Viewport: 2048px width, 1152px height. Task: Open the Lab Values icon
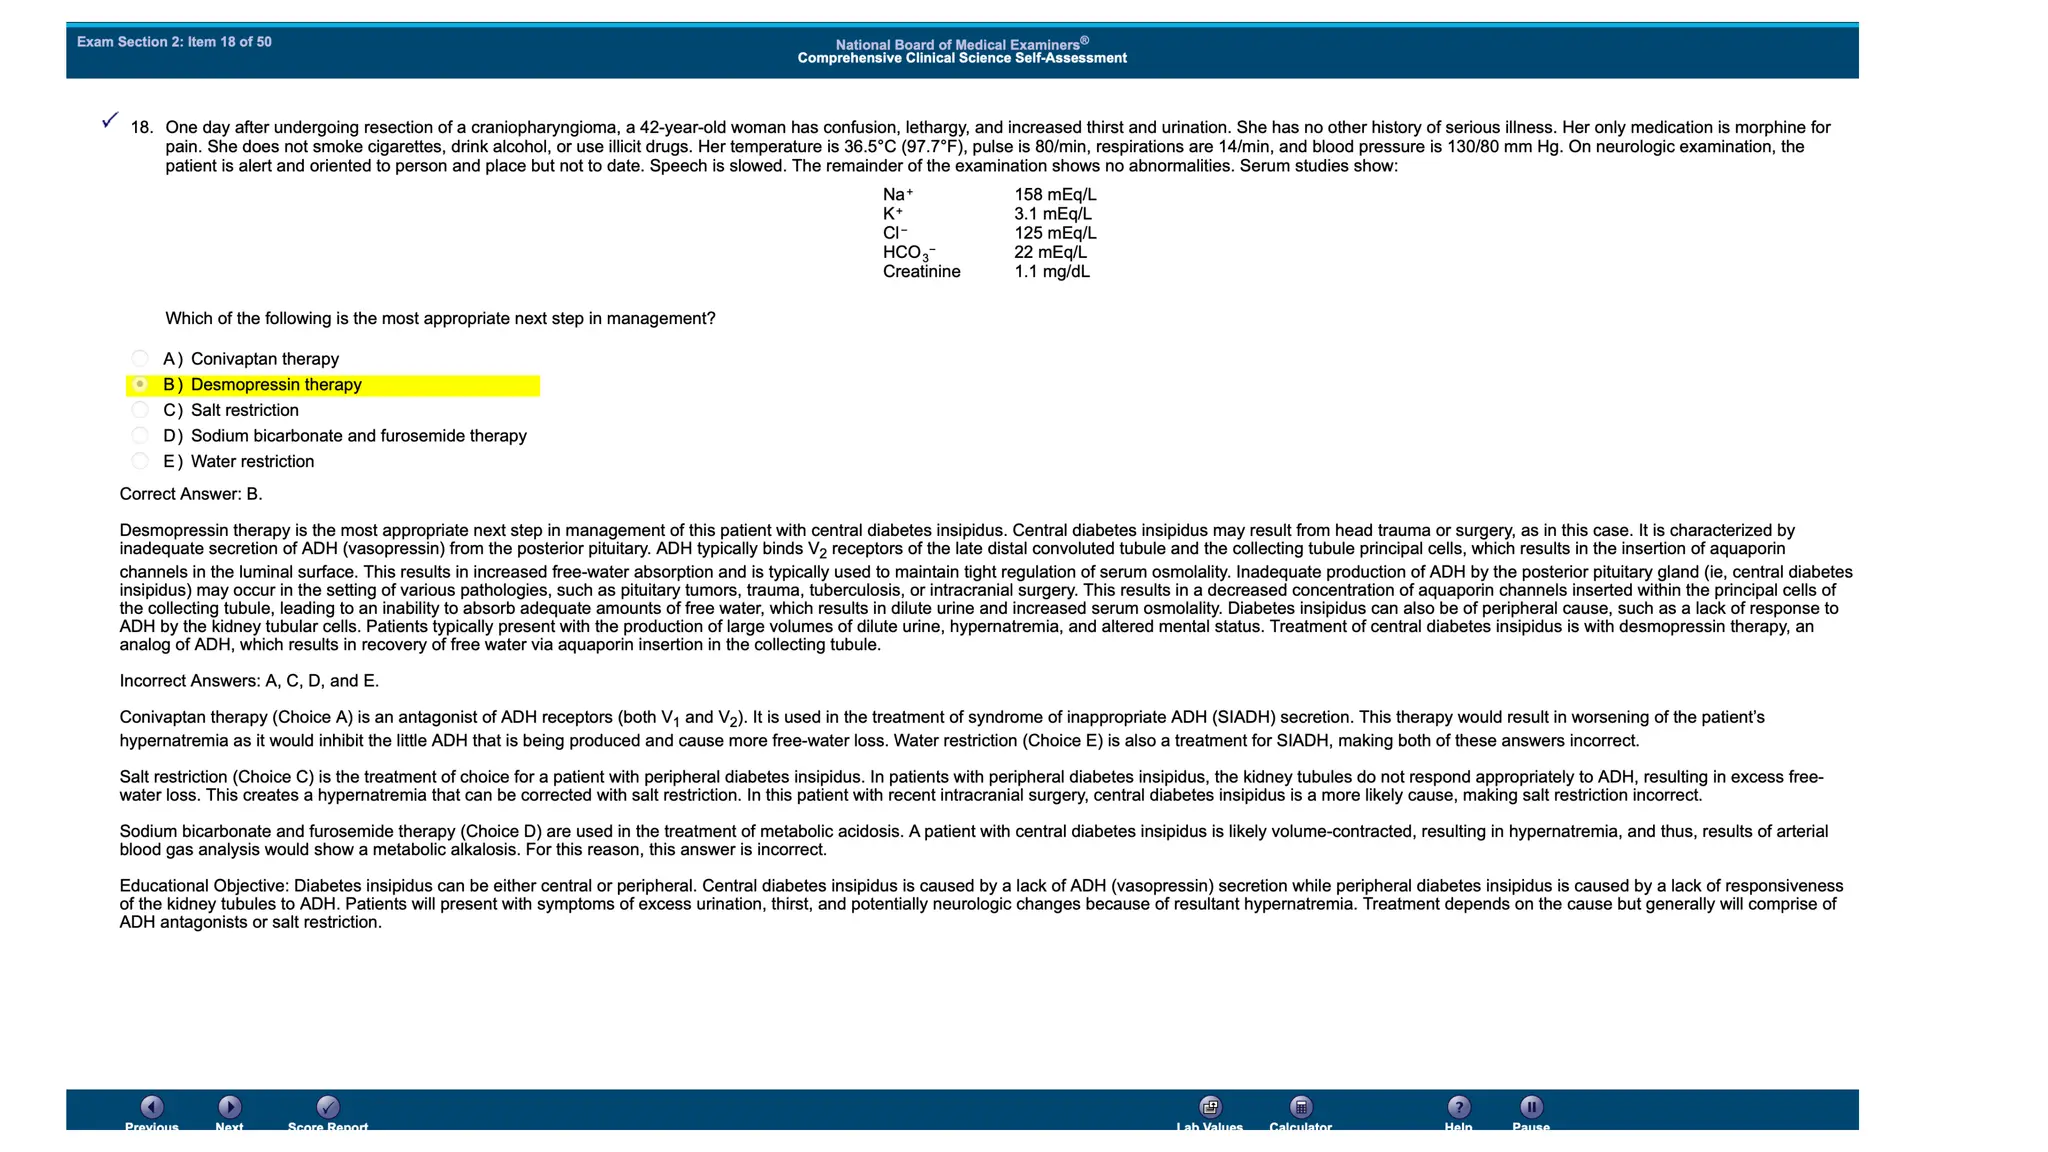1210,1107
